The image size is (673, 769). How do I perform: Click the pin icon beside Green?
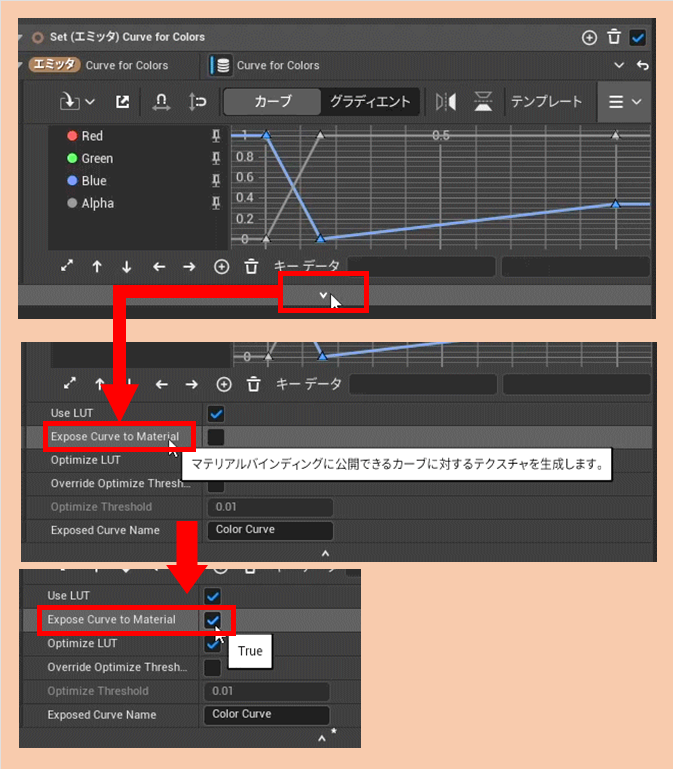[216, 158]
